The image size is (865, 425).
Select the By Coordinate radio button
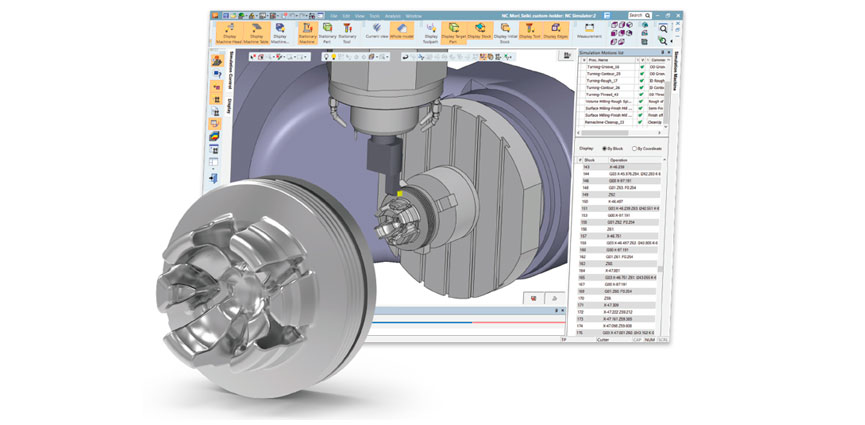(636, 148)
